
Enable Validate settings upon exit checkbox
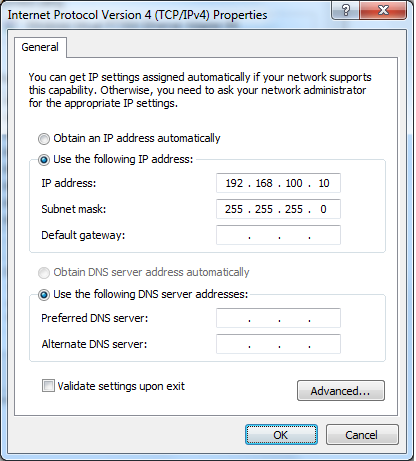[48, 386]
